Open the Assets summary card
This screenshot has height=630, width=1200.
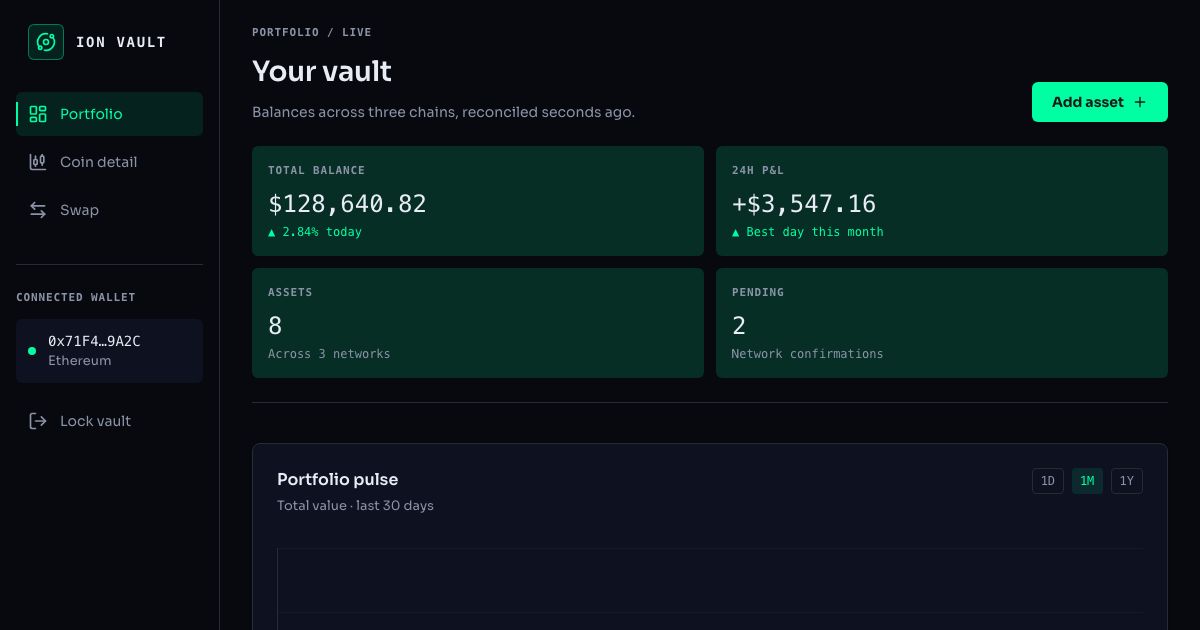click(x=478, y=323)
